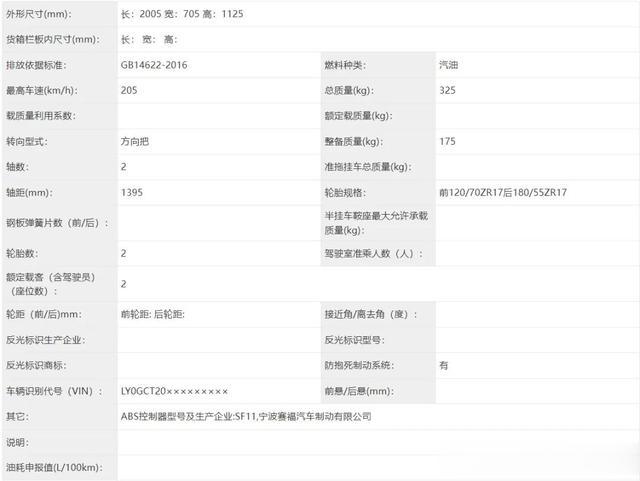Select the fuel type value '汽油'
Viewport: 640px width, 481px height.
tap(449, 65)
